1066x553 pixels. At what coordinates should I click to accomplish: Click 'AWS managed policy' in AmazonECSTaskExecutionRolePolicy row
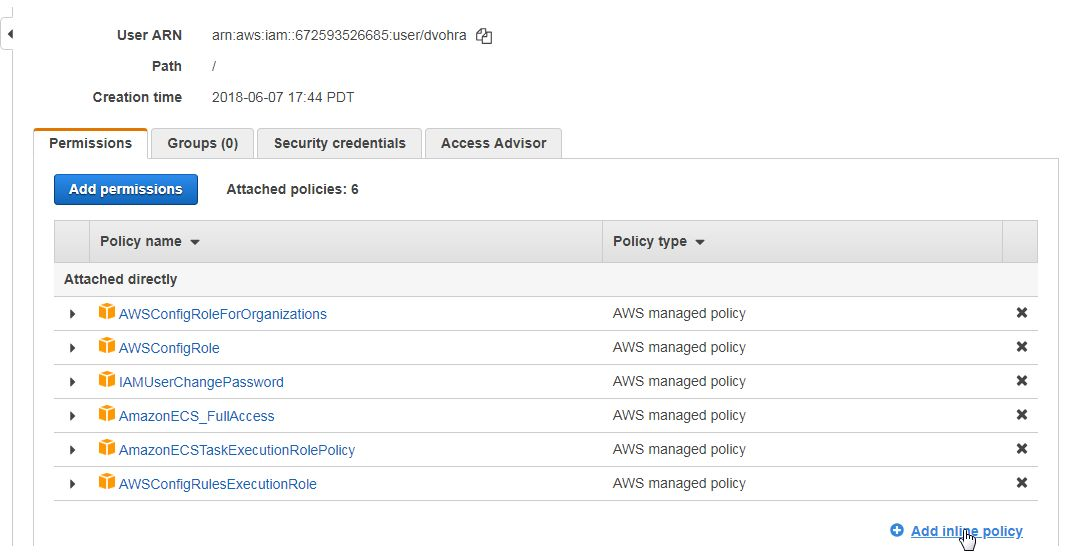(679, 450)
